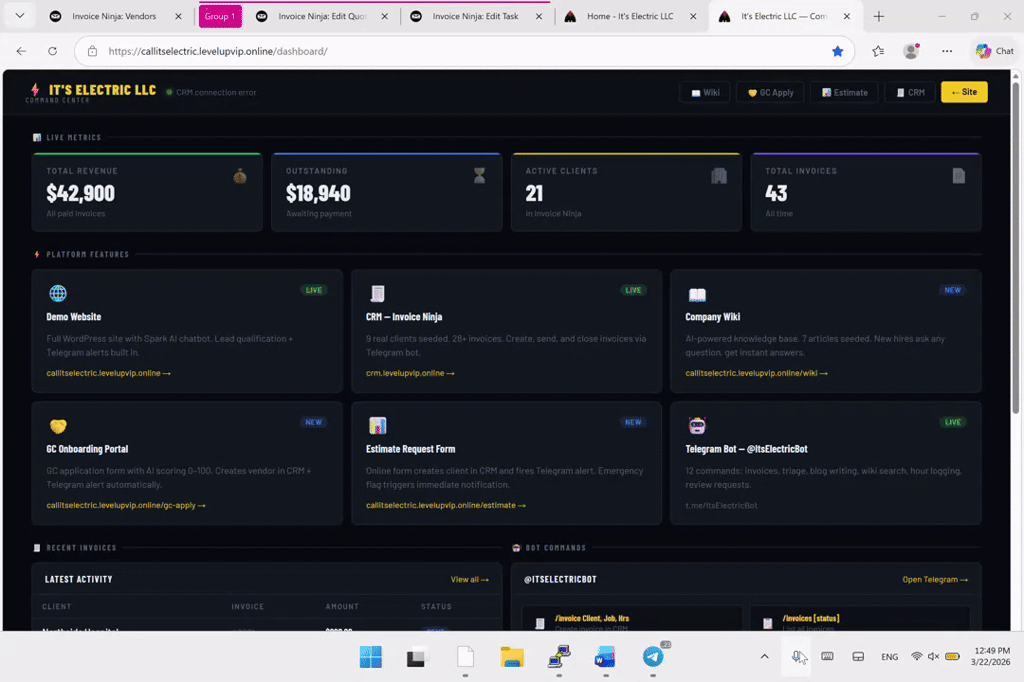This screenshot has width=1024, height=682.
Task: Open the crm.levelupvip.online link
Action: click(410, 373)
